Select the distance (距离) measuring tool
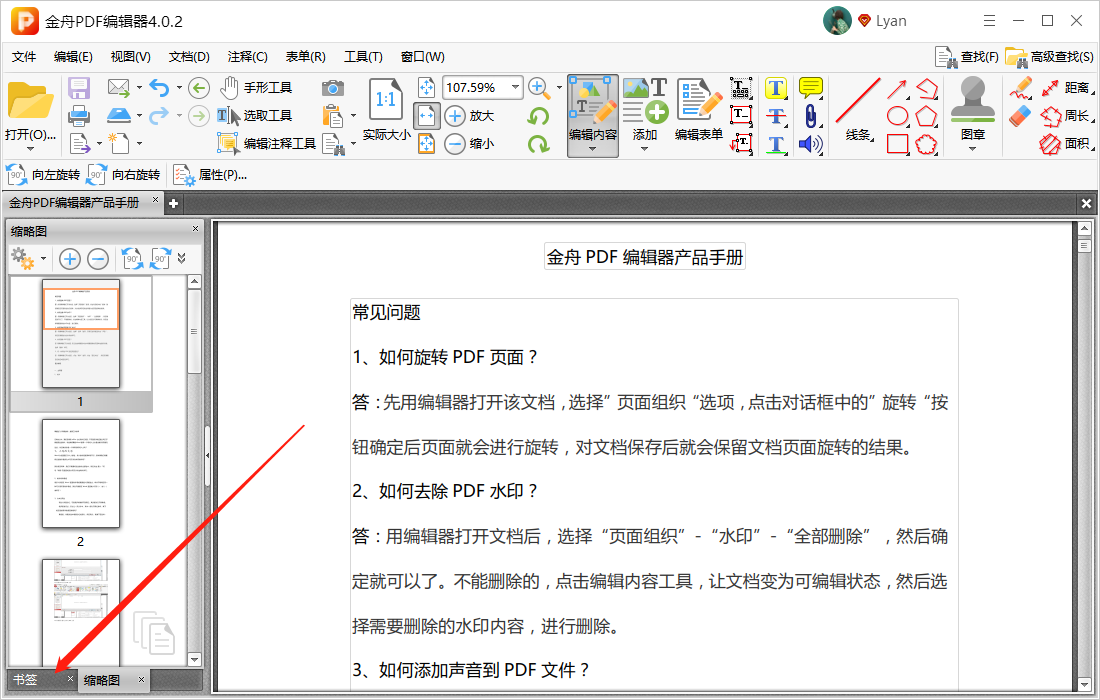Screen dimensions: 1100x700 [x=1067, y=88]
